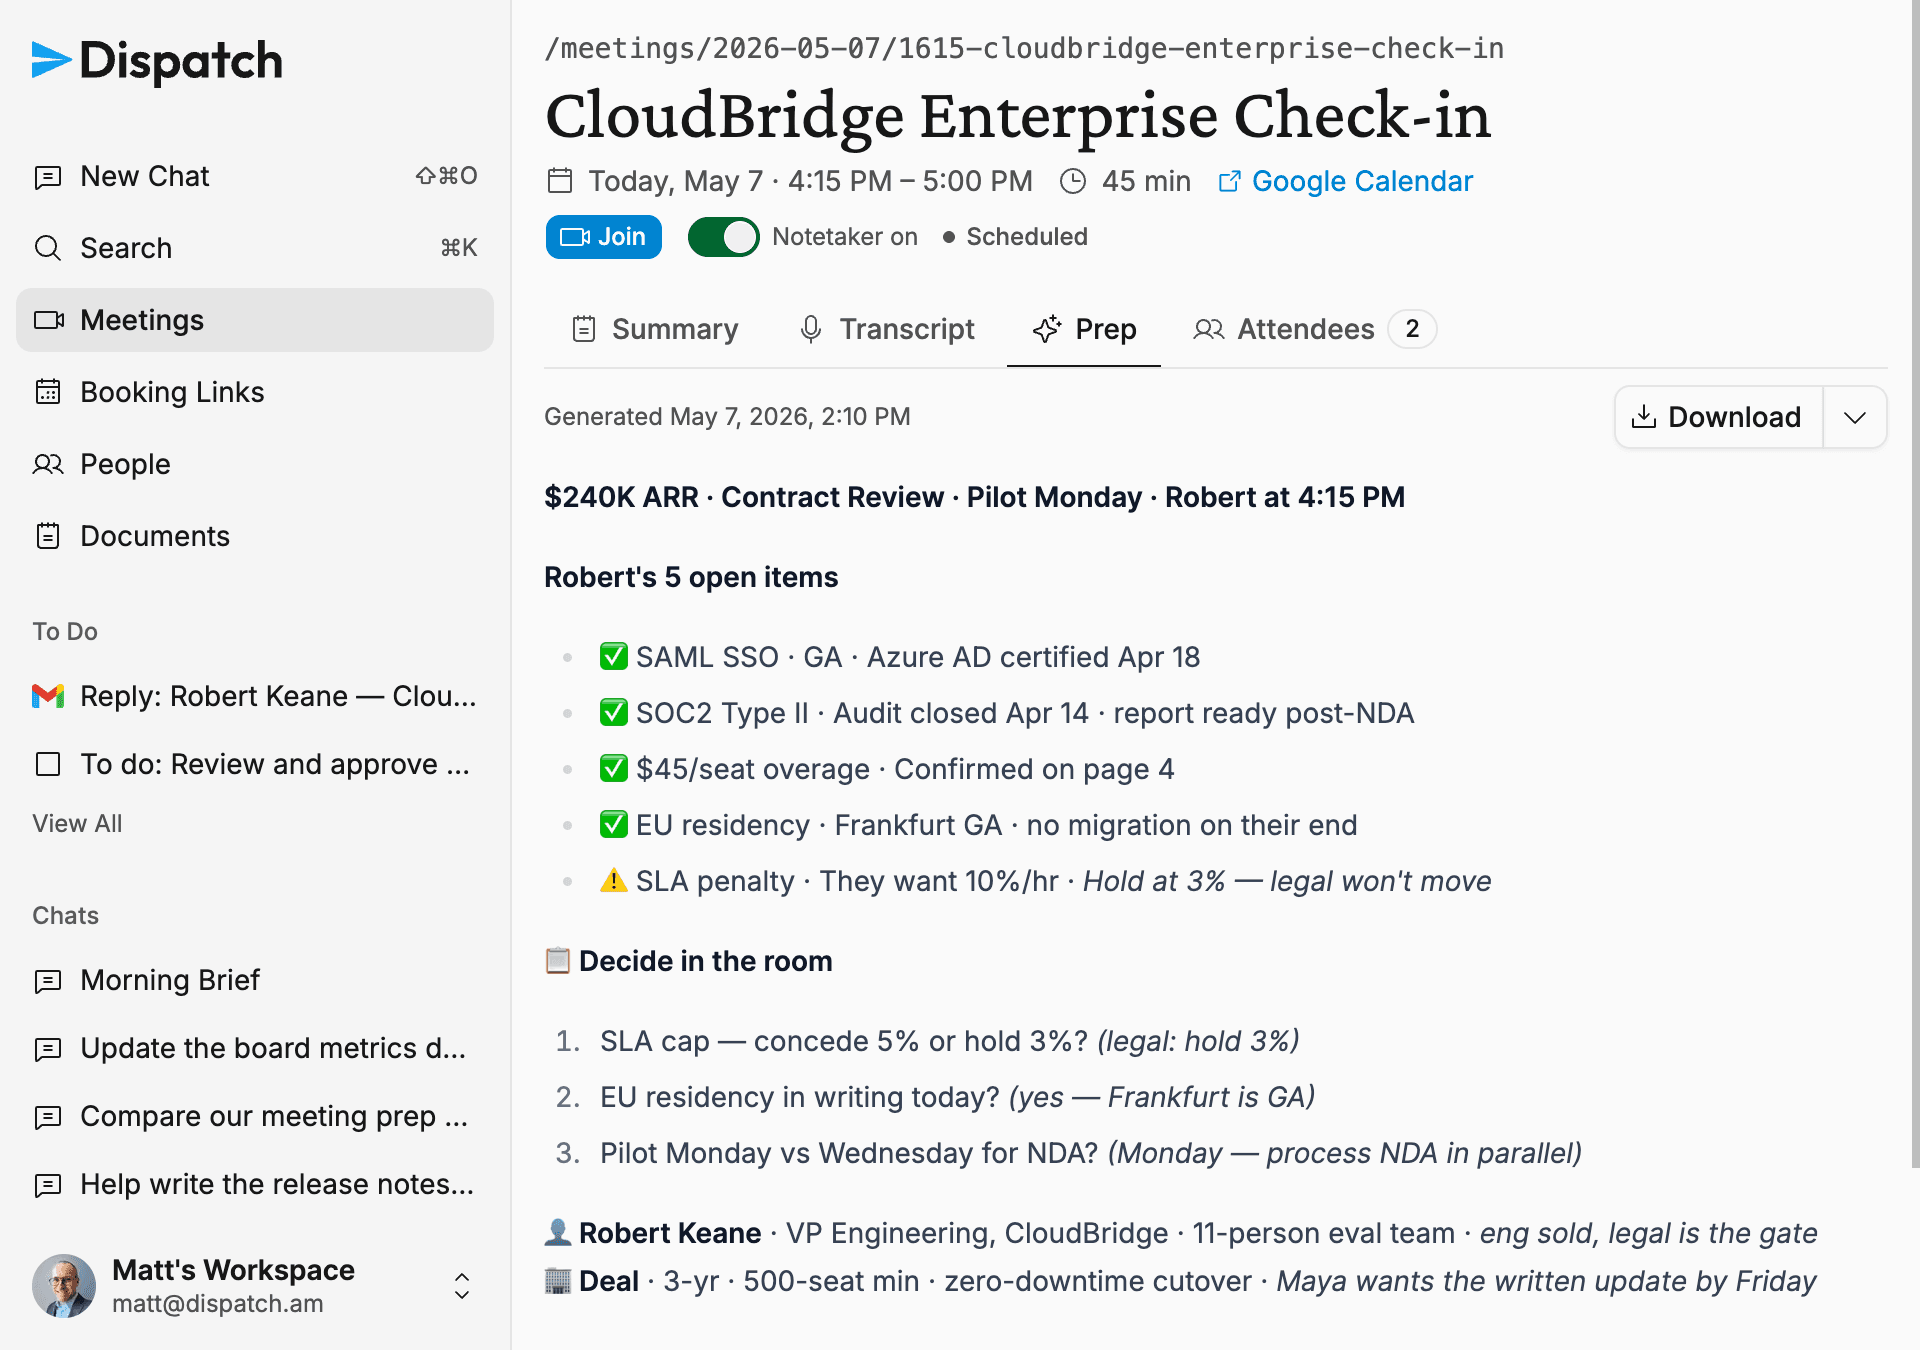Image resolution: width=1920 pixels, height=1350 pixels.
Task: Open Documents in the sidebar
Action: click(255, 536)
